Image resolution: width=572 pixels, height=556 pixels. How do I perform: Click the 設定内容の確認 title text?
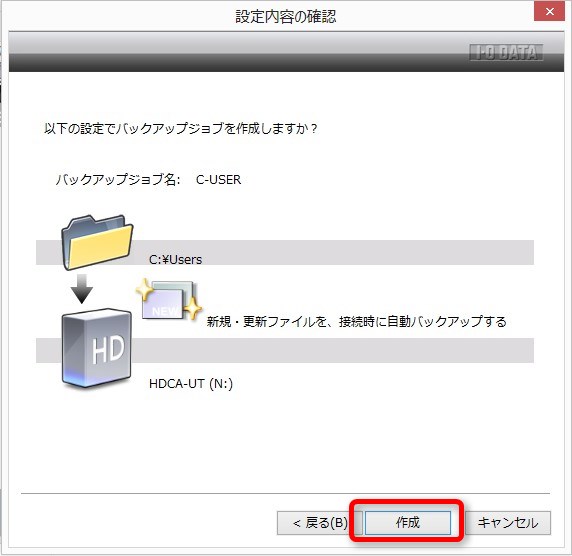(x=286, y=17)
